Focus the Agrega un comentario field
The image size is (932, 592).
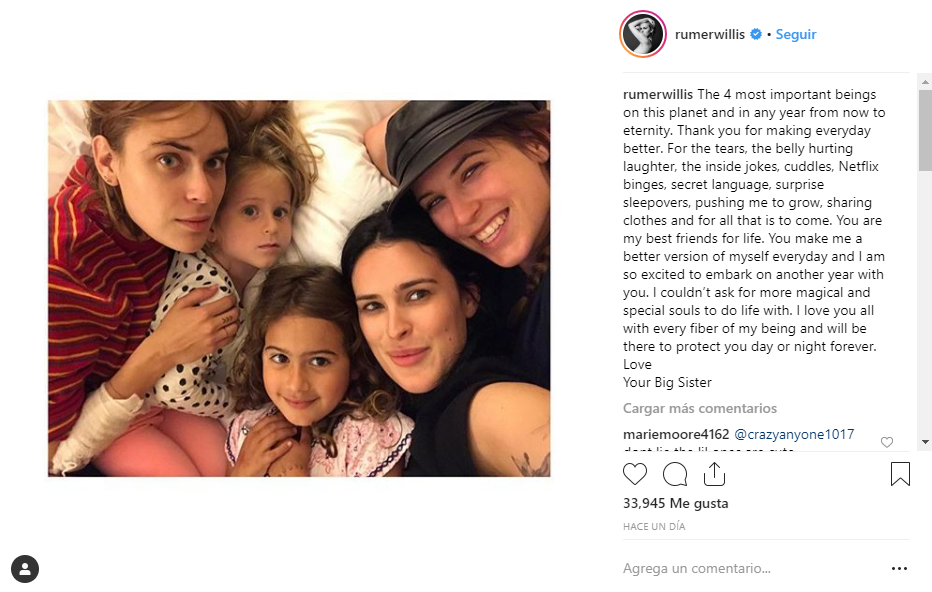[x=752, y=568]
